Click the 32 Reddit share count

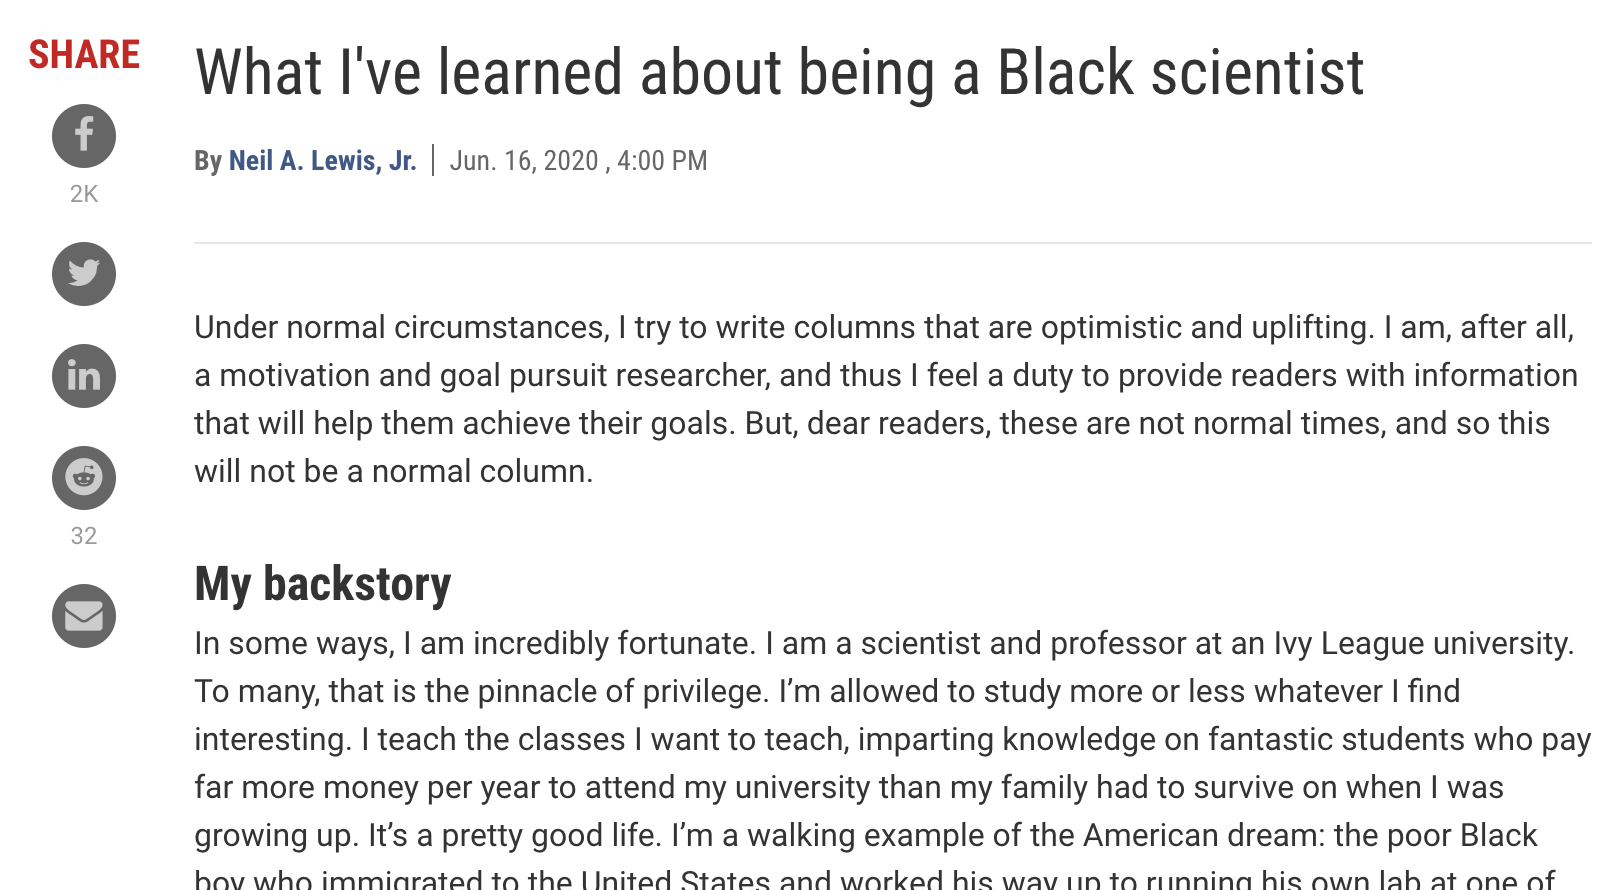coord(84,536)
